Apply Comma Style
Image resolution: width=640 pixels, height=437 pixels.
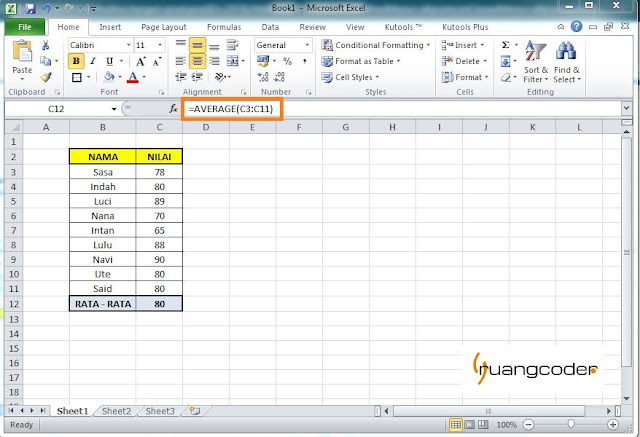[304, 61]
